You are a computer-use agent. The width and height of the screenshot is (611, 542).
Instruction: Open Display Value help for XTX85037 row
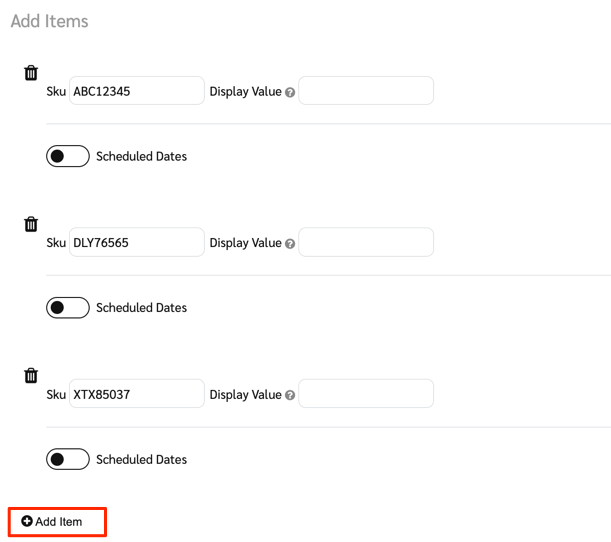coord(290,395)
